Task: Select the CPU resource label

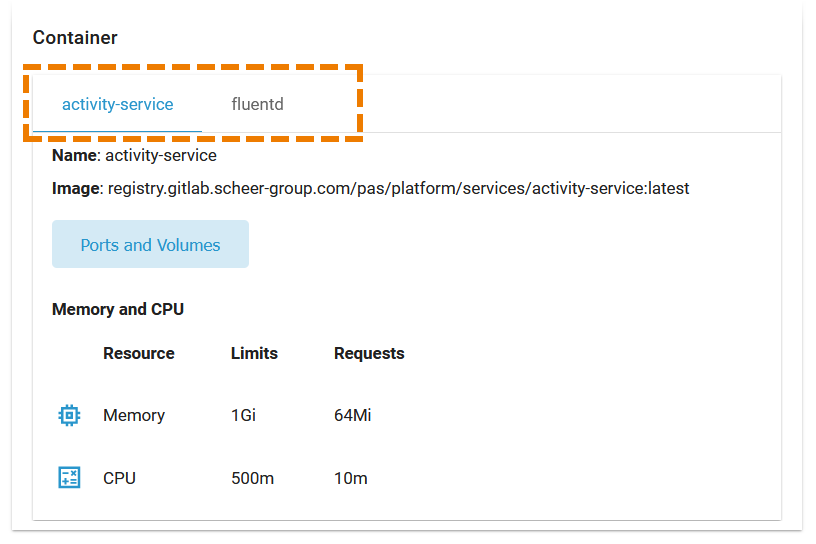Action: [x=119, y=478]
